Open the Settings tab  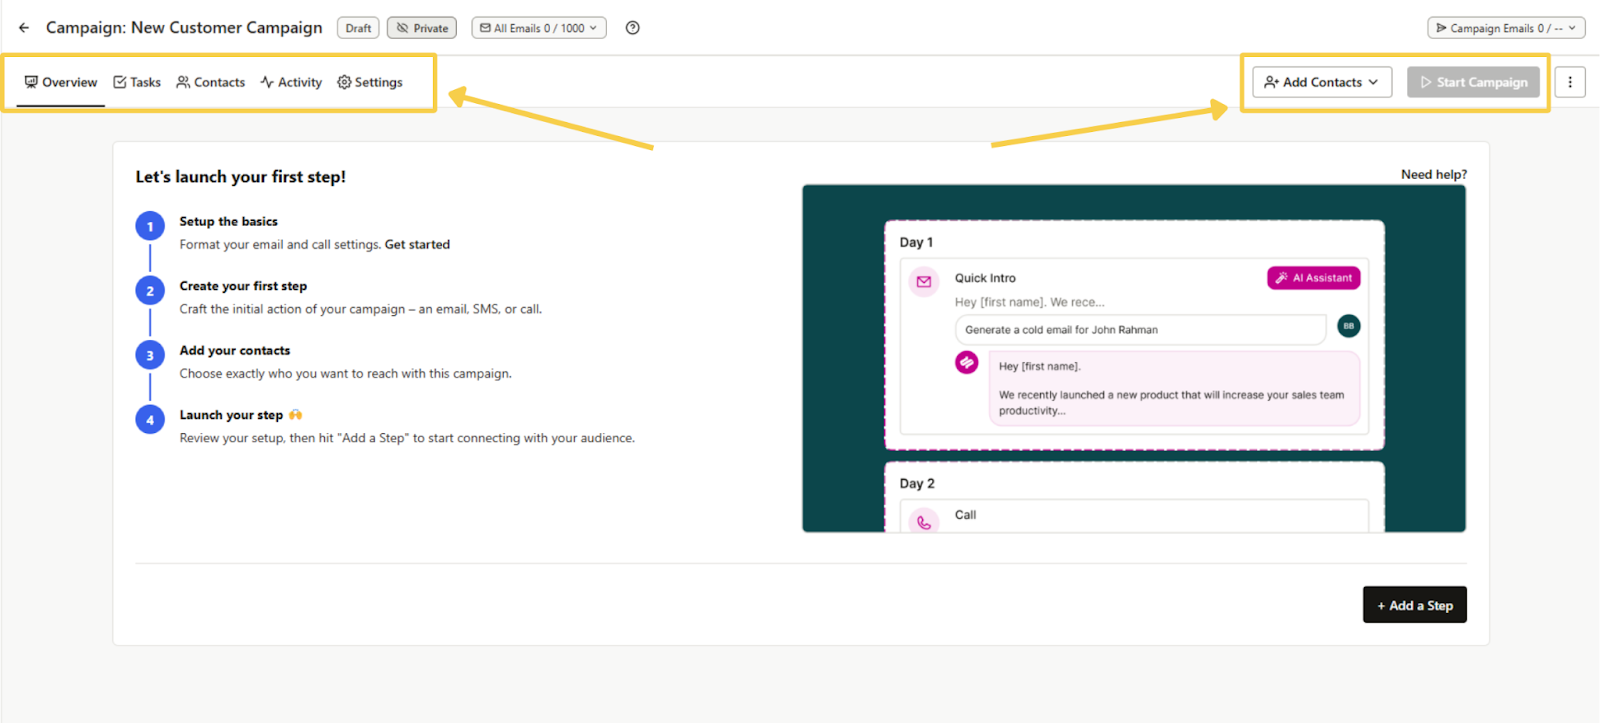[x=370, y=82]
